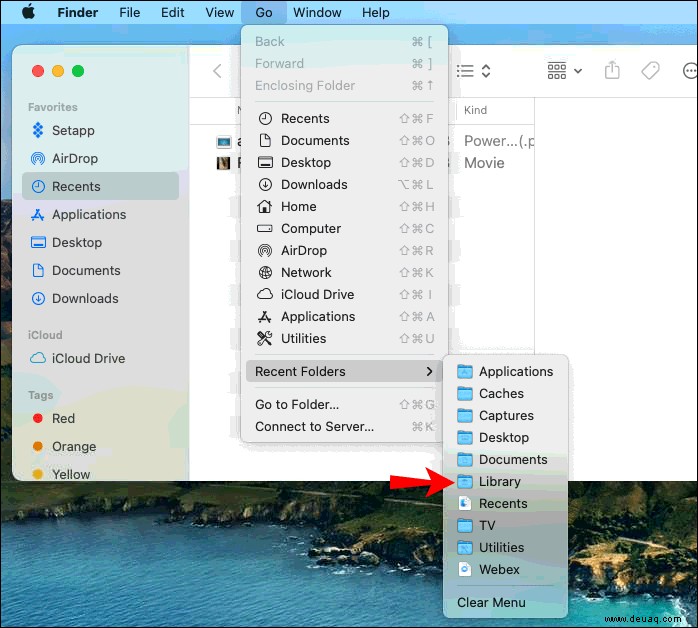Click the green zoom window button
Screen dimensions: 698x628
[78, 71]
